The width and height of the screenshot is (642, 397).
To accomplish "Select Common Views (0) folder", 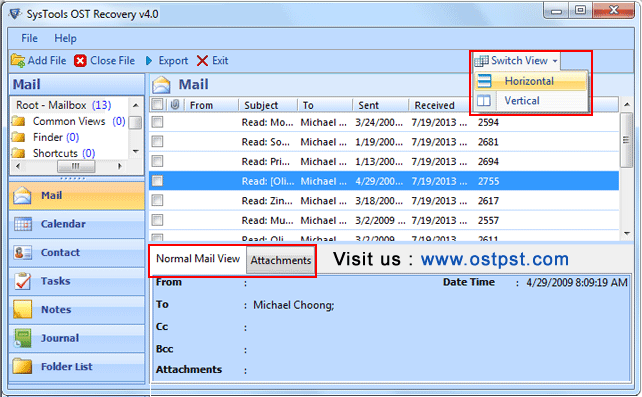I will [x=79, y=121].
